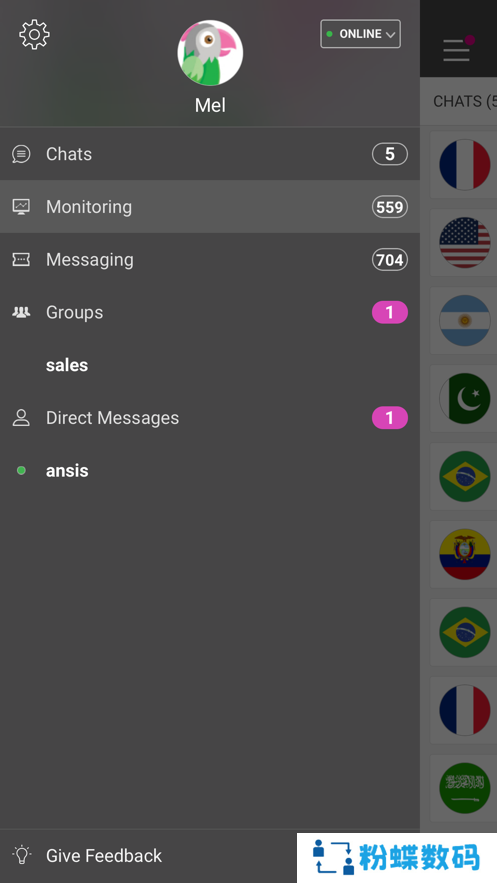The width and height of the screenshot is (497, 883).
Task: Select the Monitoring menu item
Action: pyautogui.click(x=210, y=207)
